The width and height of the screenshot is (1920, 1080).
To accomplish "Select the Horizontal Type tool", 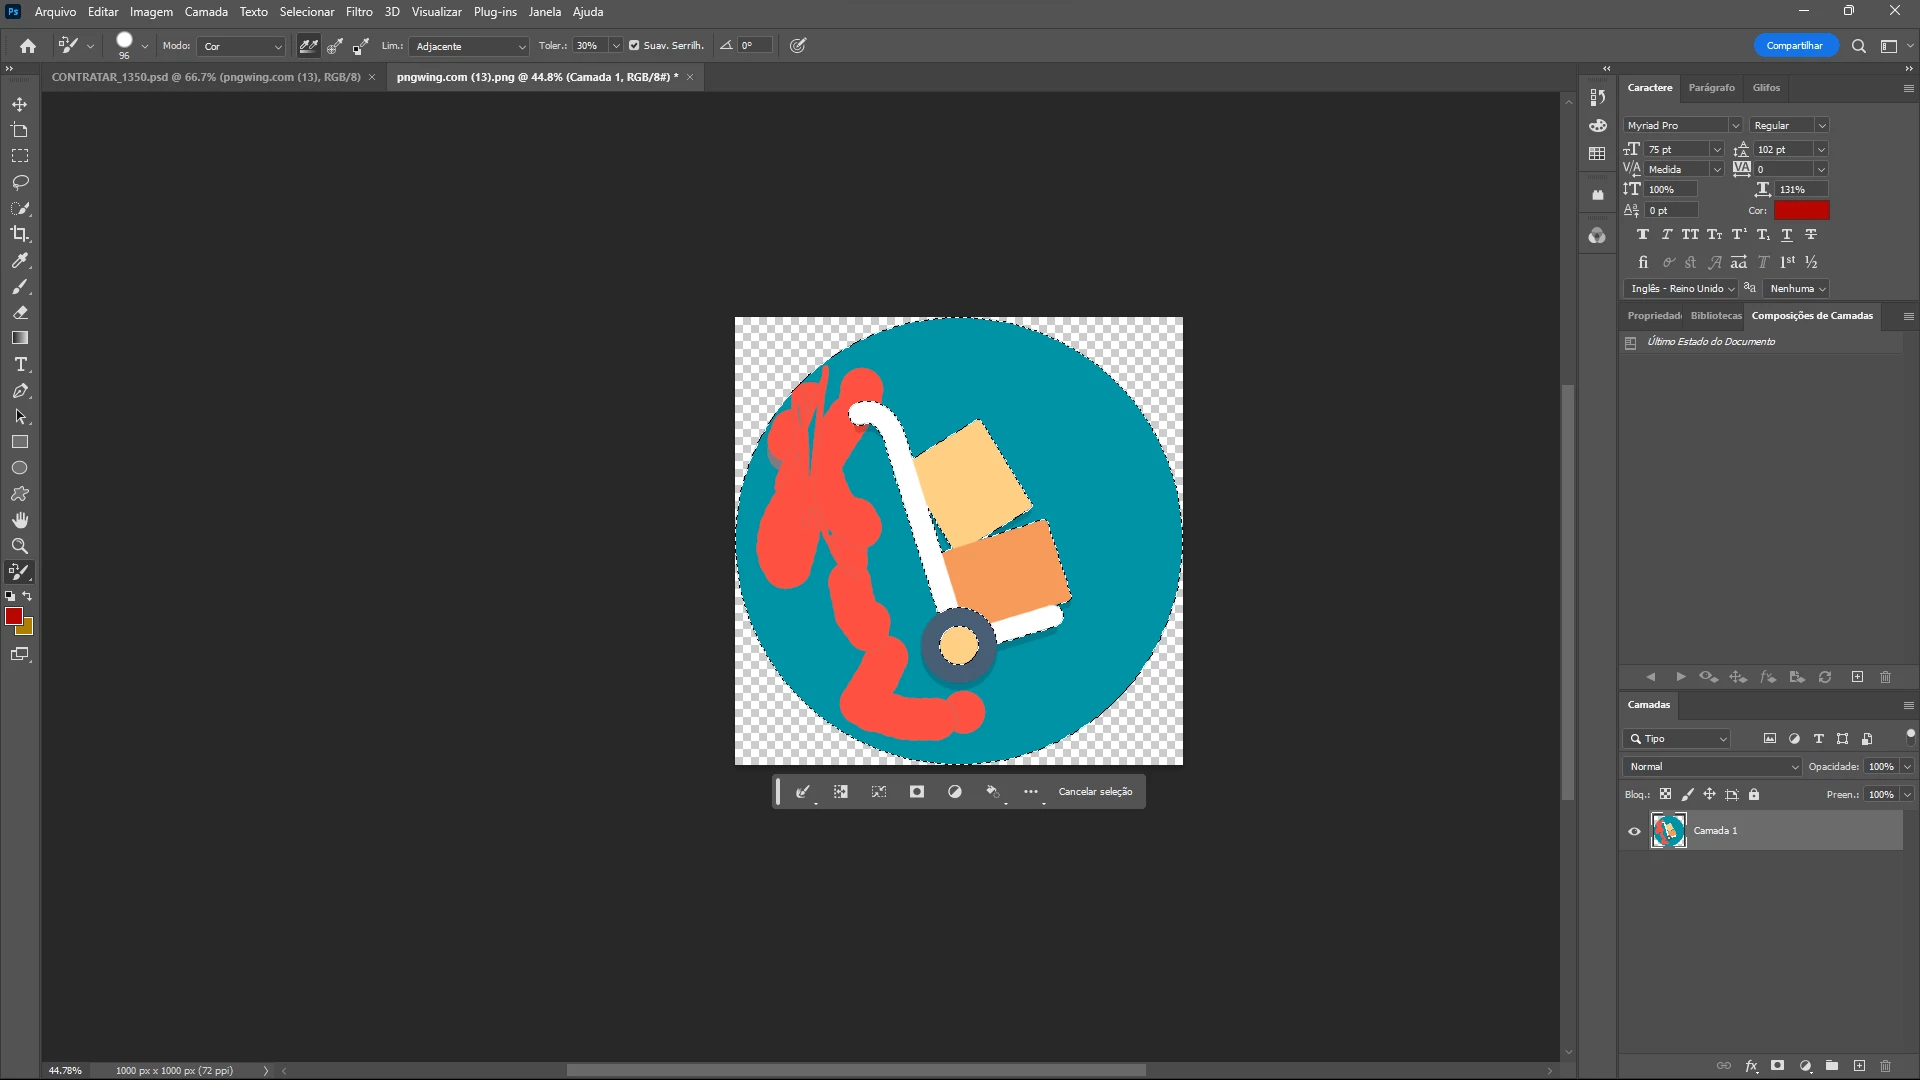I will point(20,365).
